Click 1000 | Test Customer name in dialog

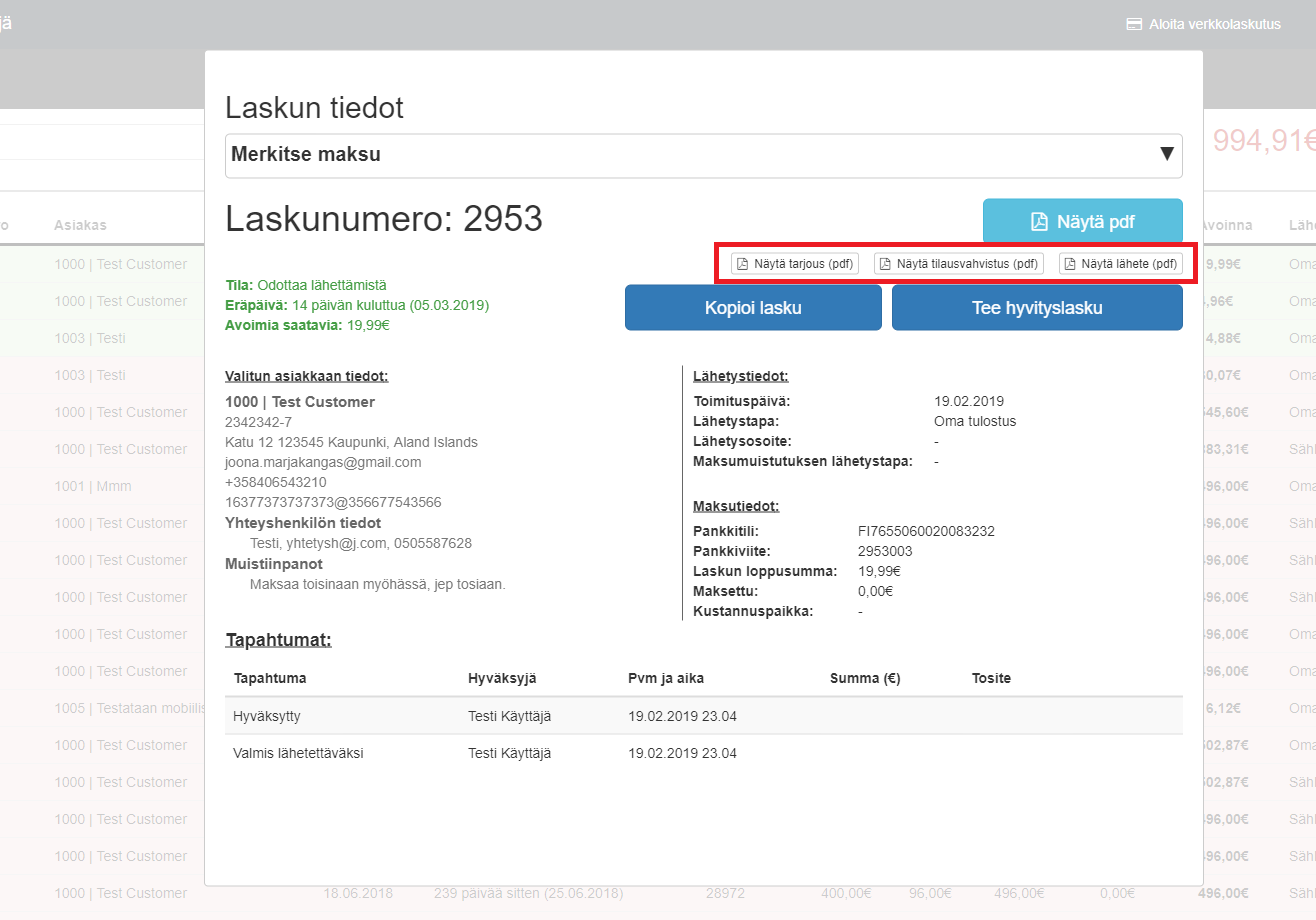pyautogui.click(x=300, y=402)
